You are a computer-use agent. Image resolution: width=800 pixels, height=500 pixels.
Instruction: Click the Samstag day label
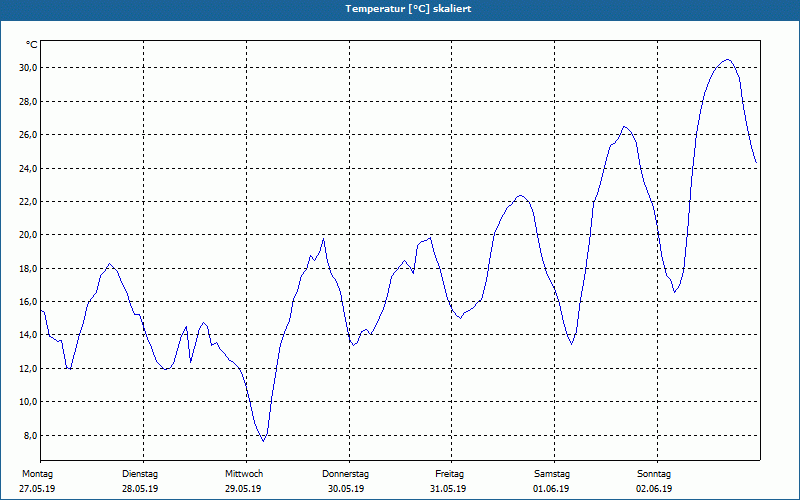pos(552,474)
